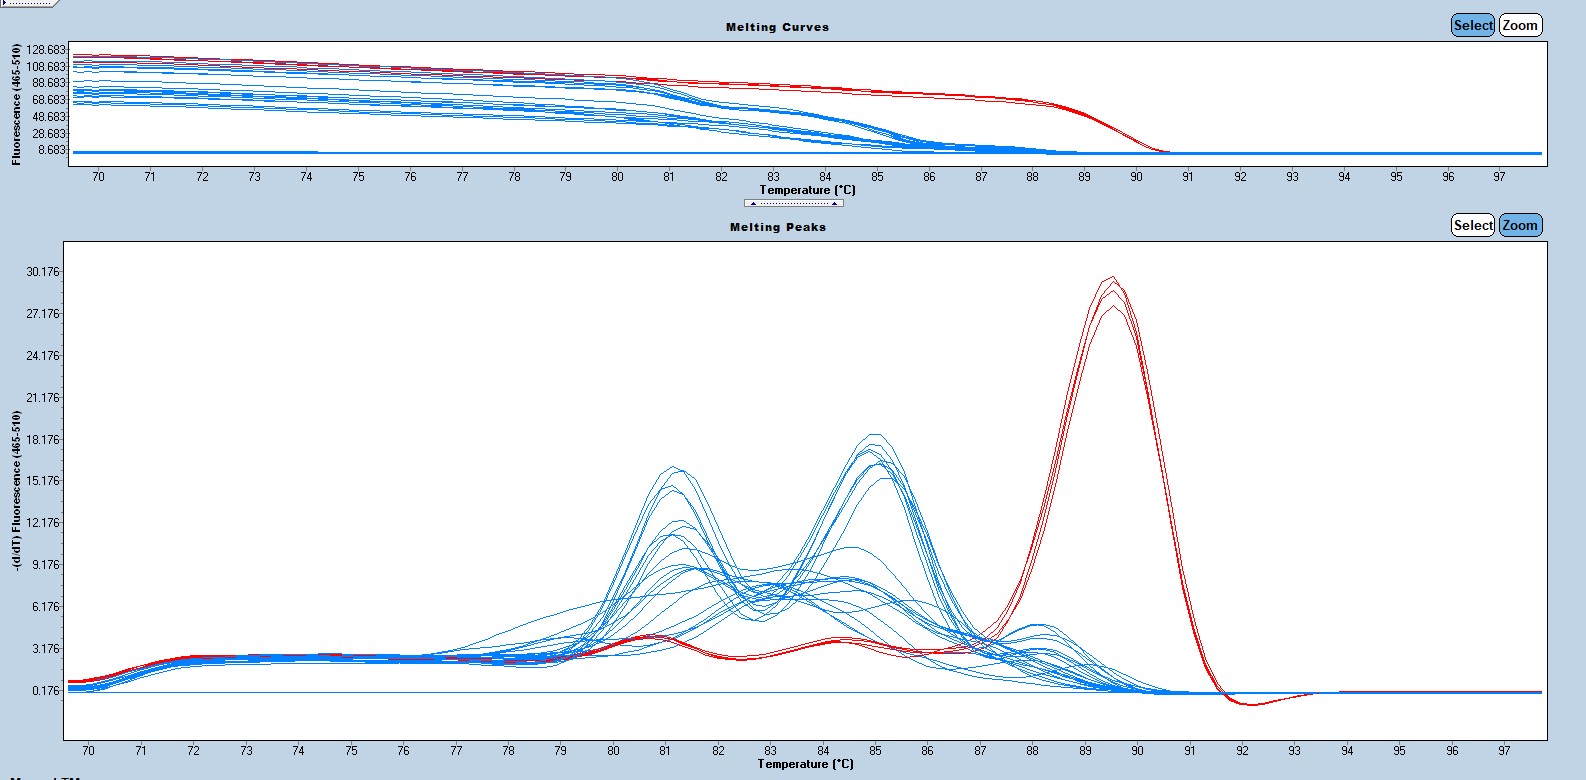Screen dimensions: 1586x780
Task: Click the Melting Curves chart title
Action: coord(777,27)
